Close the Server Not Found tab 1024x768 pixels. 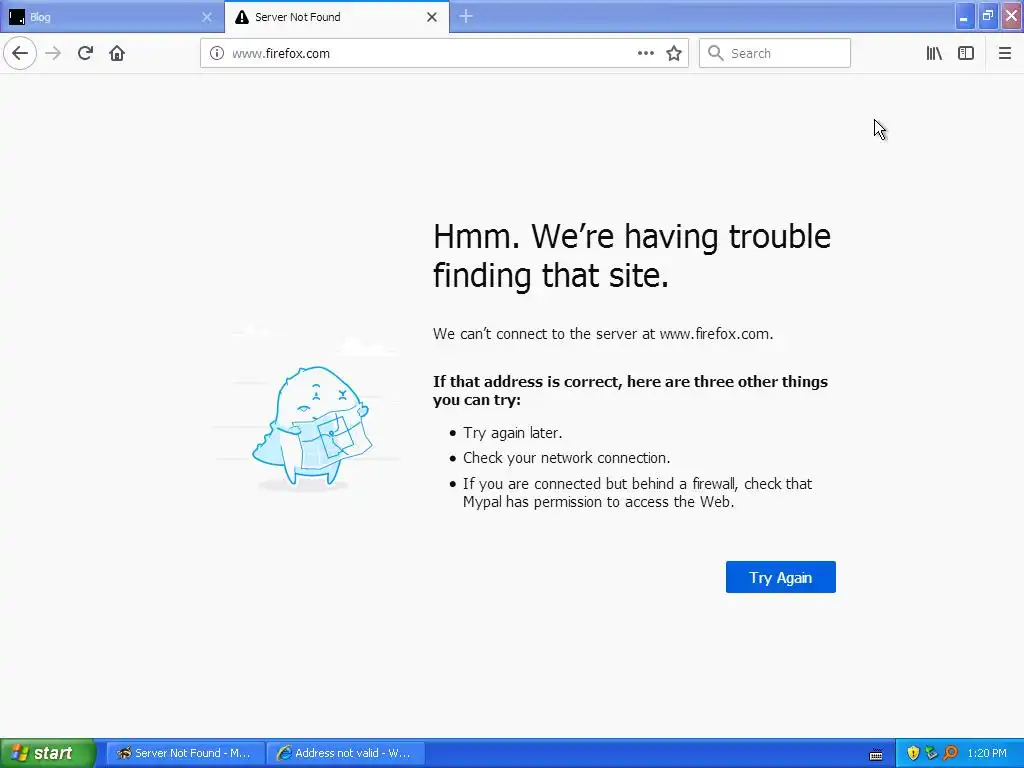coord(432,18)
